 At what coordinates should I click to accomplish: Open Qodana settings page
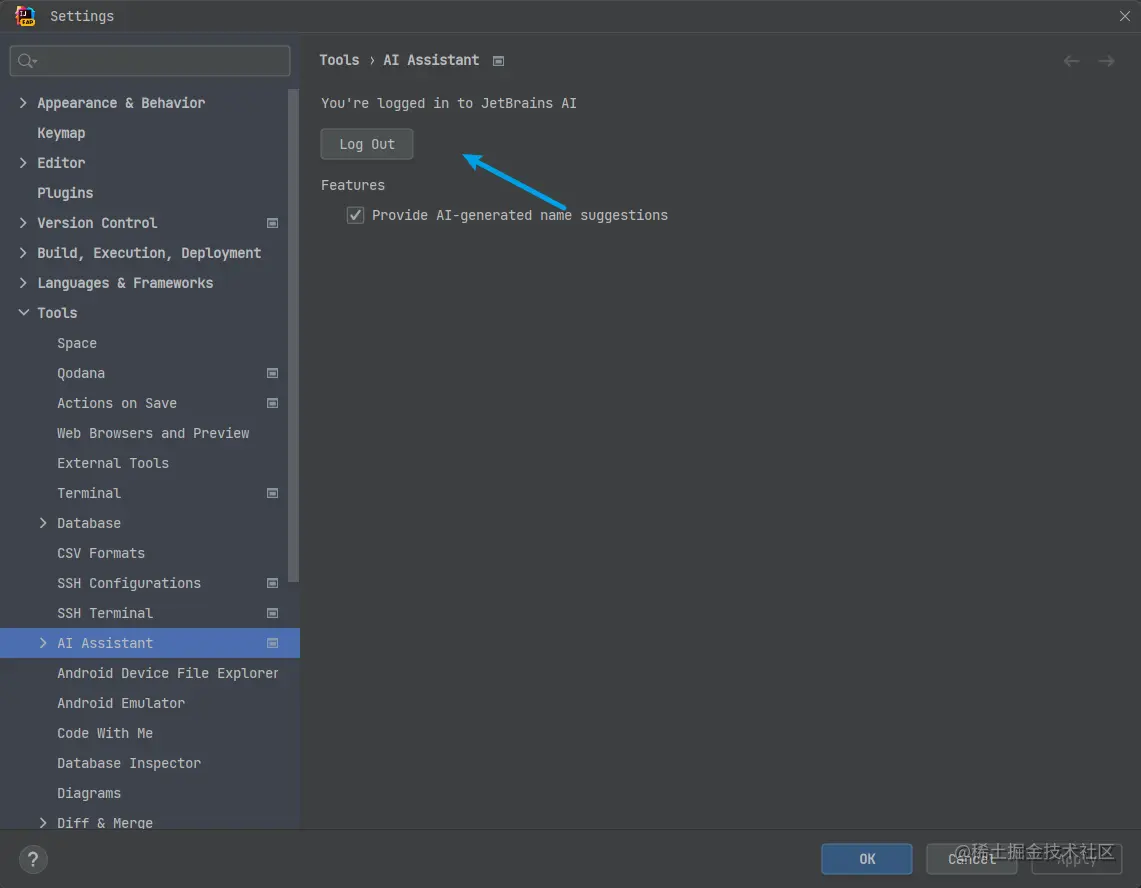(81, 373)
